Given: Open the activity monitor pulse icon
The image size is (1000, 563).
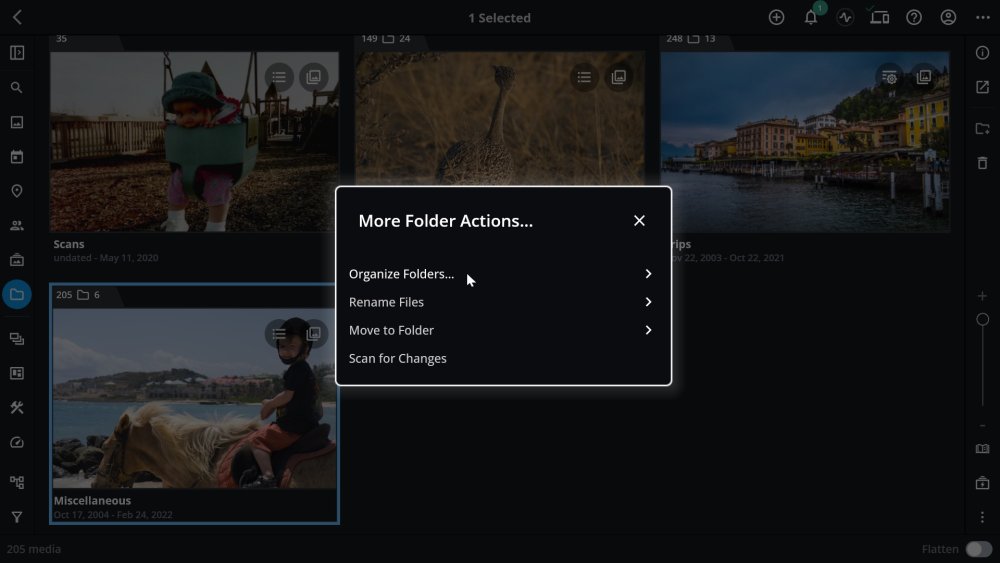Looking at the screenshot, I should pos(845,17).
